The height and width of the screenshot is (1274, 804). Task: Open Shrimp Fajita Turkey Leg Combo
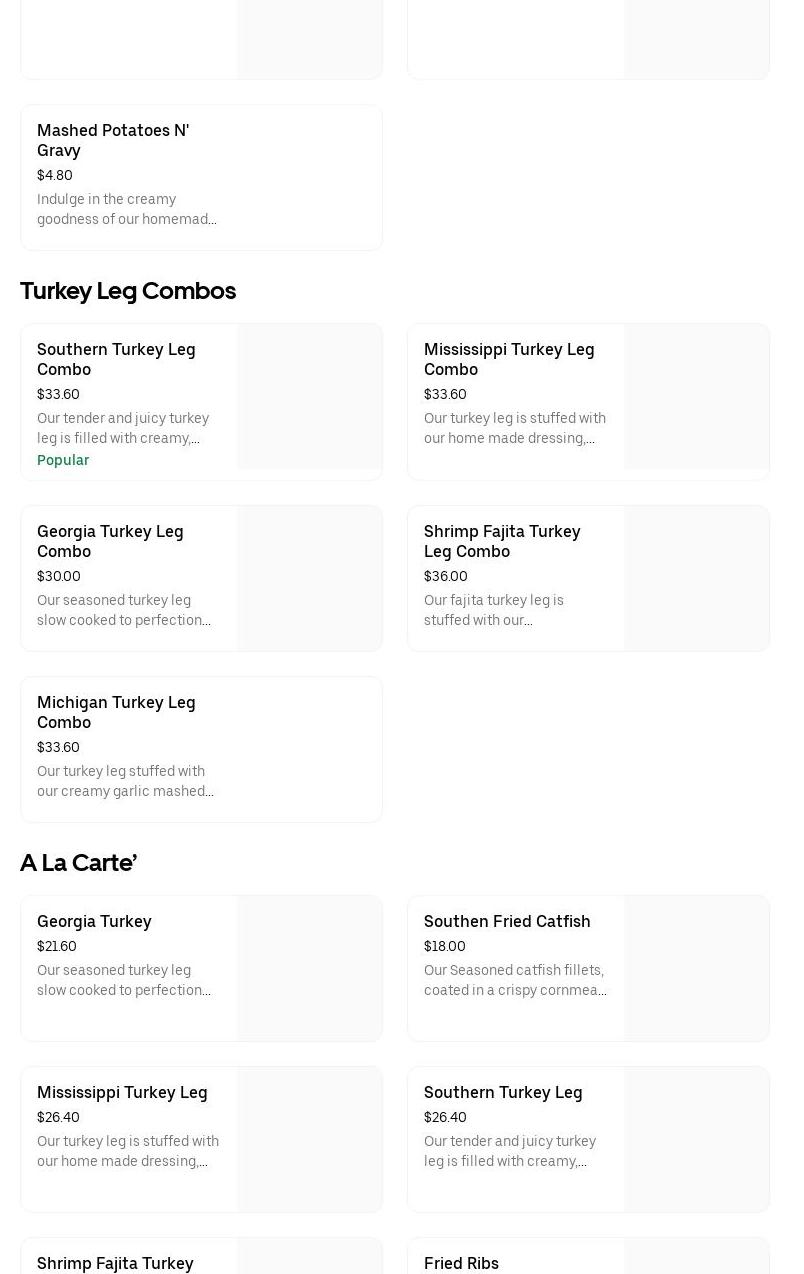(502, 541)
